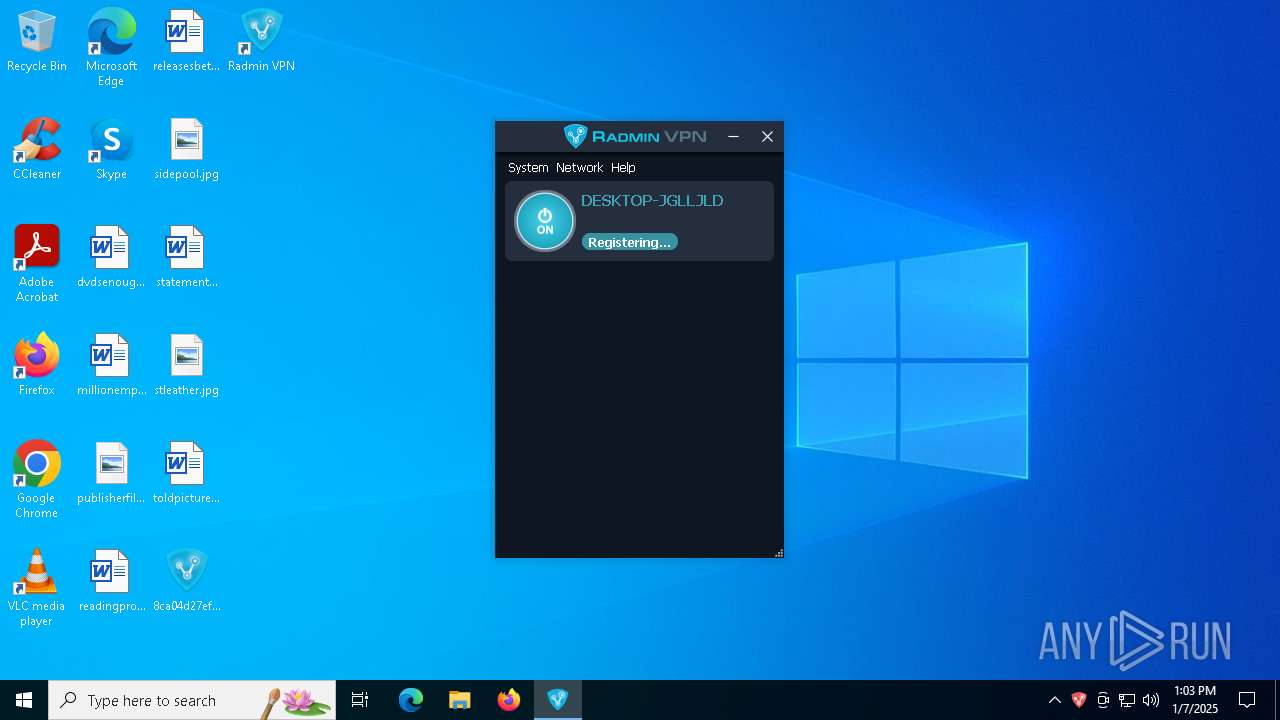The height and width of the screenshot is (720, 1280).
Task: Open the notification center
Action: point(1247,700)
